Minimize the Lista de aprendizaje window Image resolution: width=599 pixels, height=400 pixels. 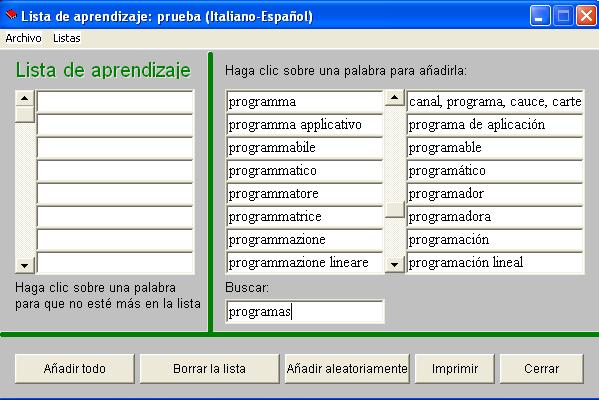click(x=540, y=16)
